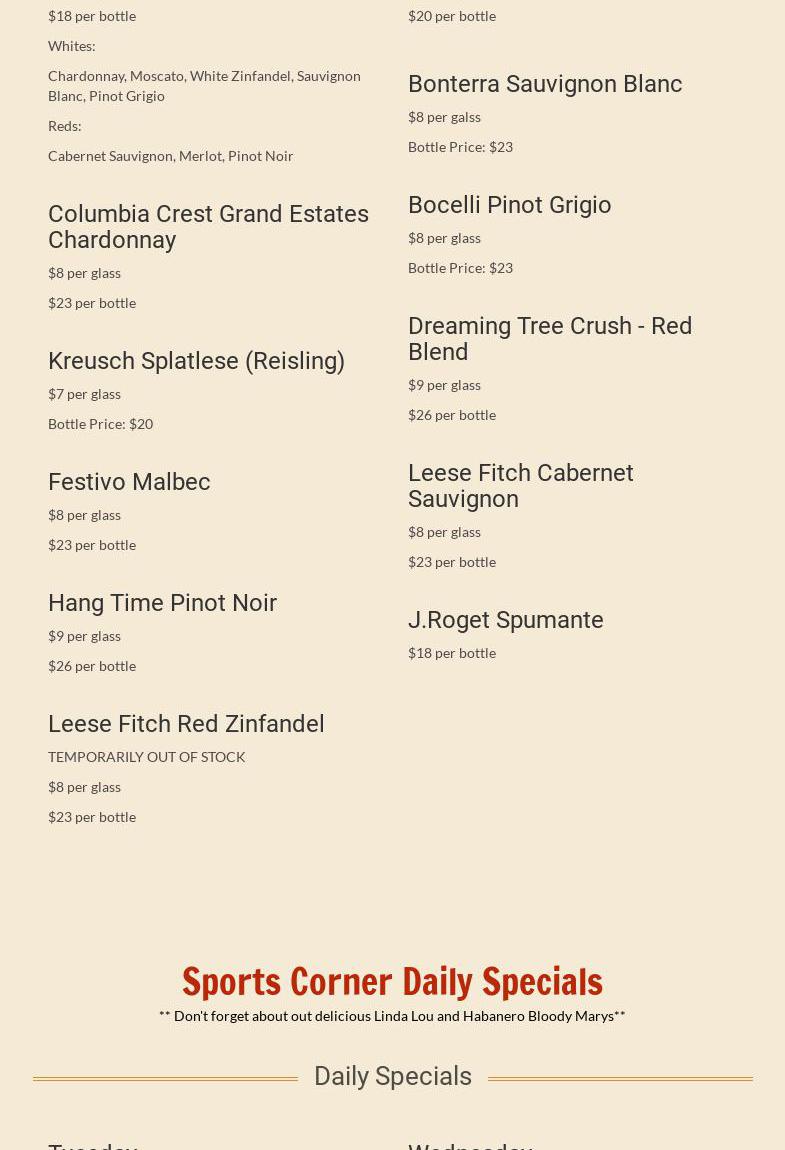Image resolution: width=785 pixels, height=1150 pixels.
Task: Click the "Whites:" label
Action: click(72, 46)
